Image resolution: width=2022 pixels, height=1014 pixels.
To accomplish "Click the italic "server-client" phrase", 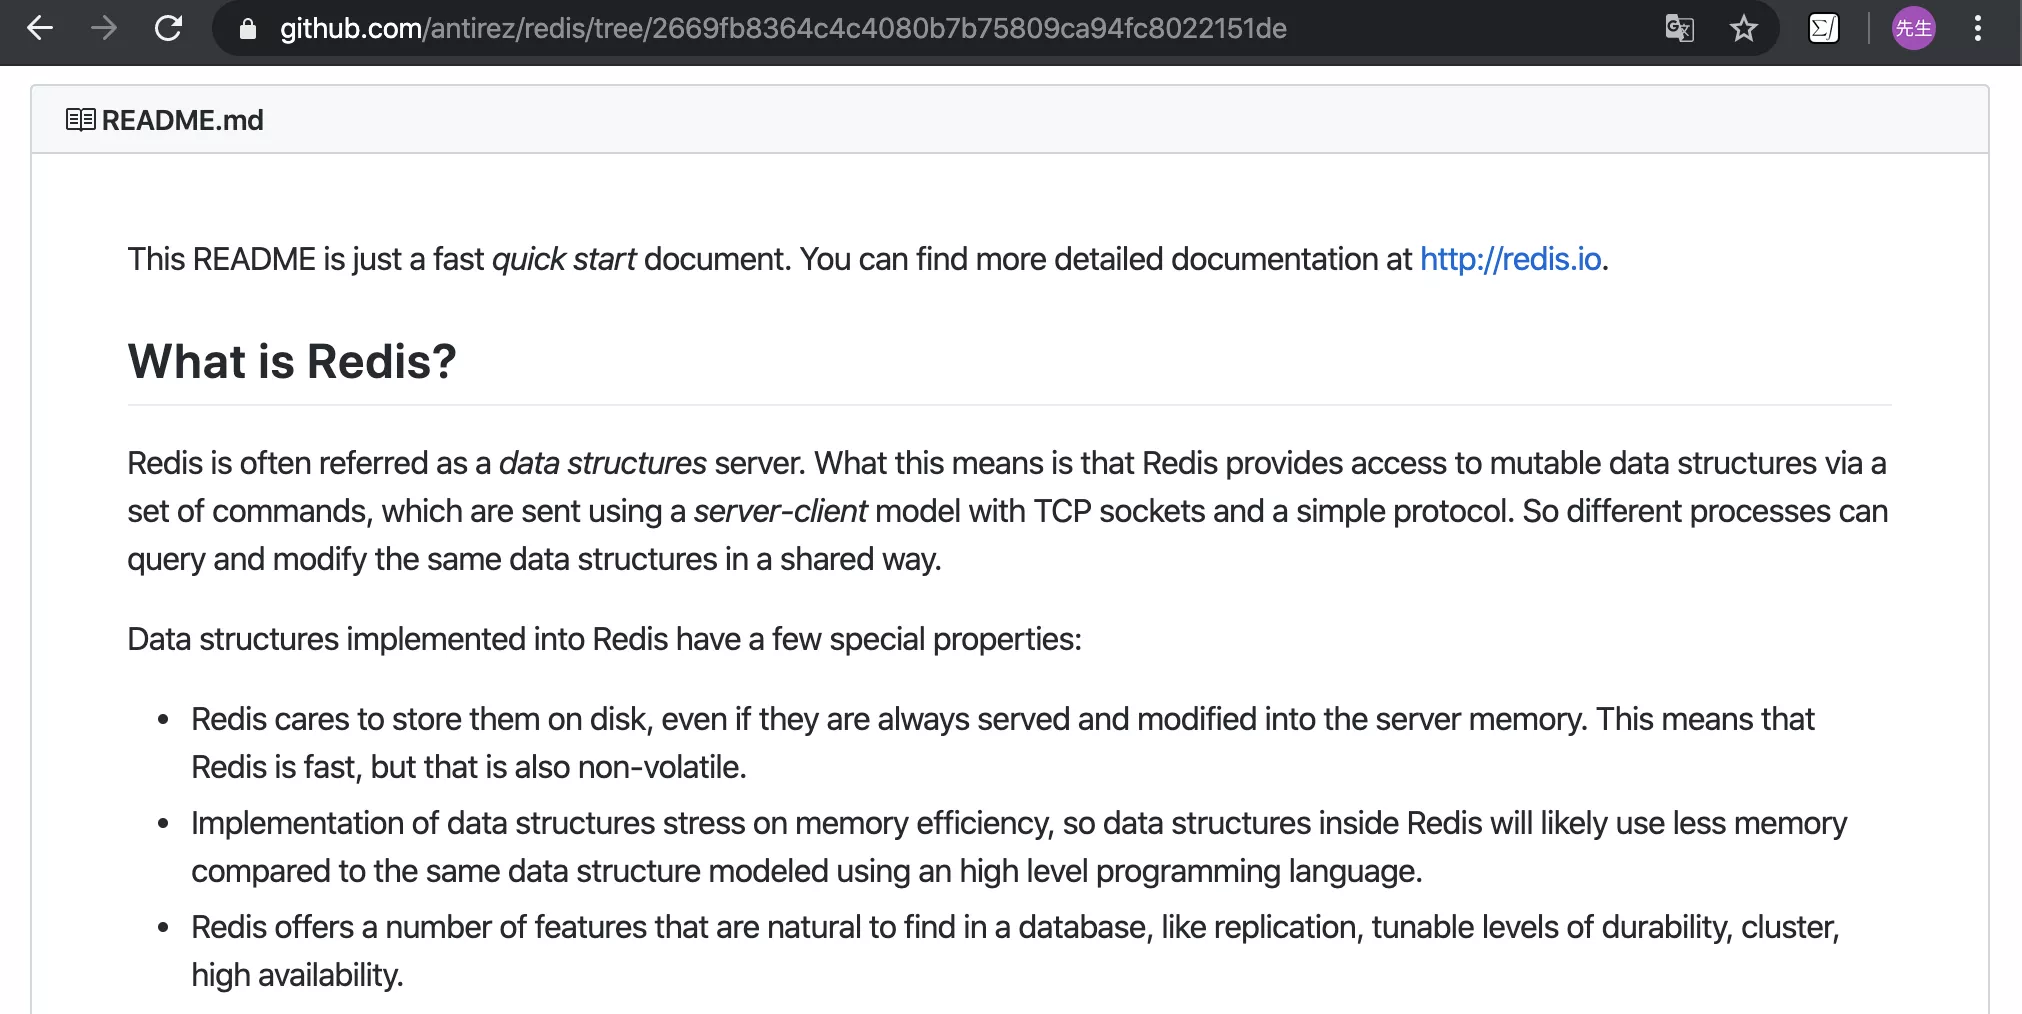I will point(780,511).
